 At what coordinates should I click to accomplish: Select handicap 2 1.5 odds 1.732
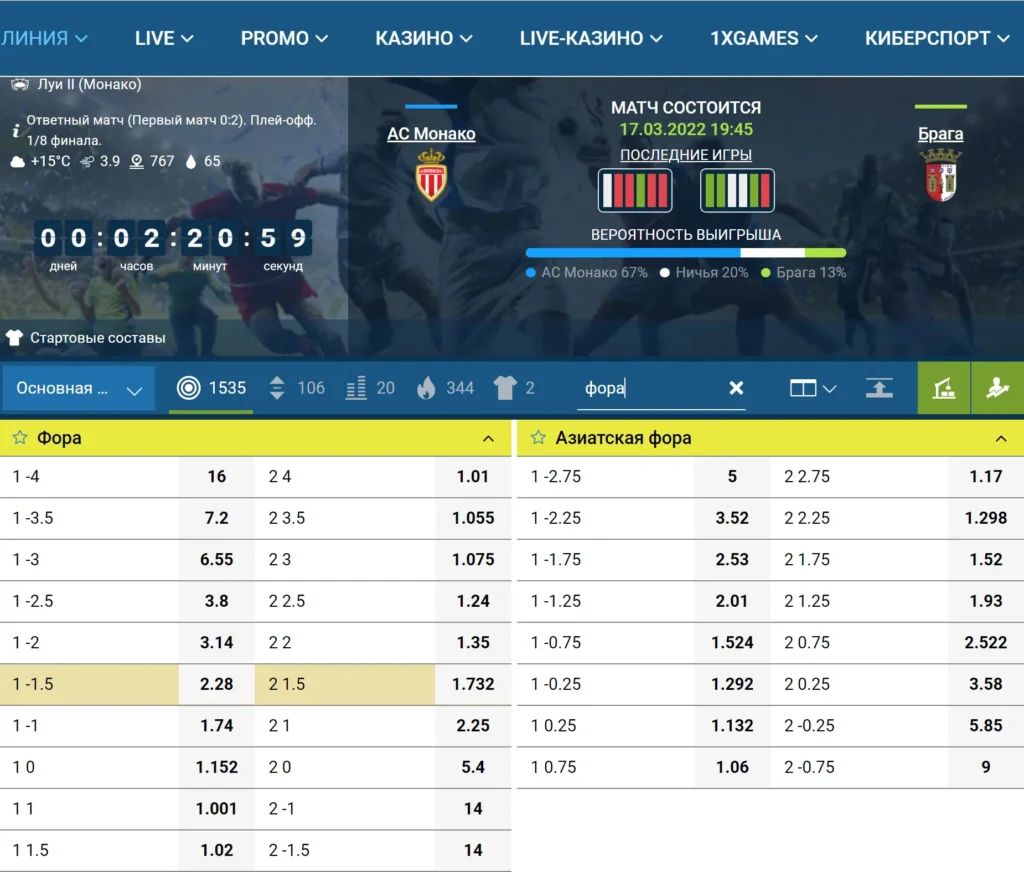(x=473, y=685)
